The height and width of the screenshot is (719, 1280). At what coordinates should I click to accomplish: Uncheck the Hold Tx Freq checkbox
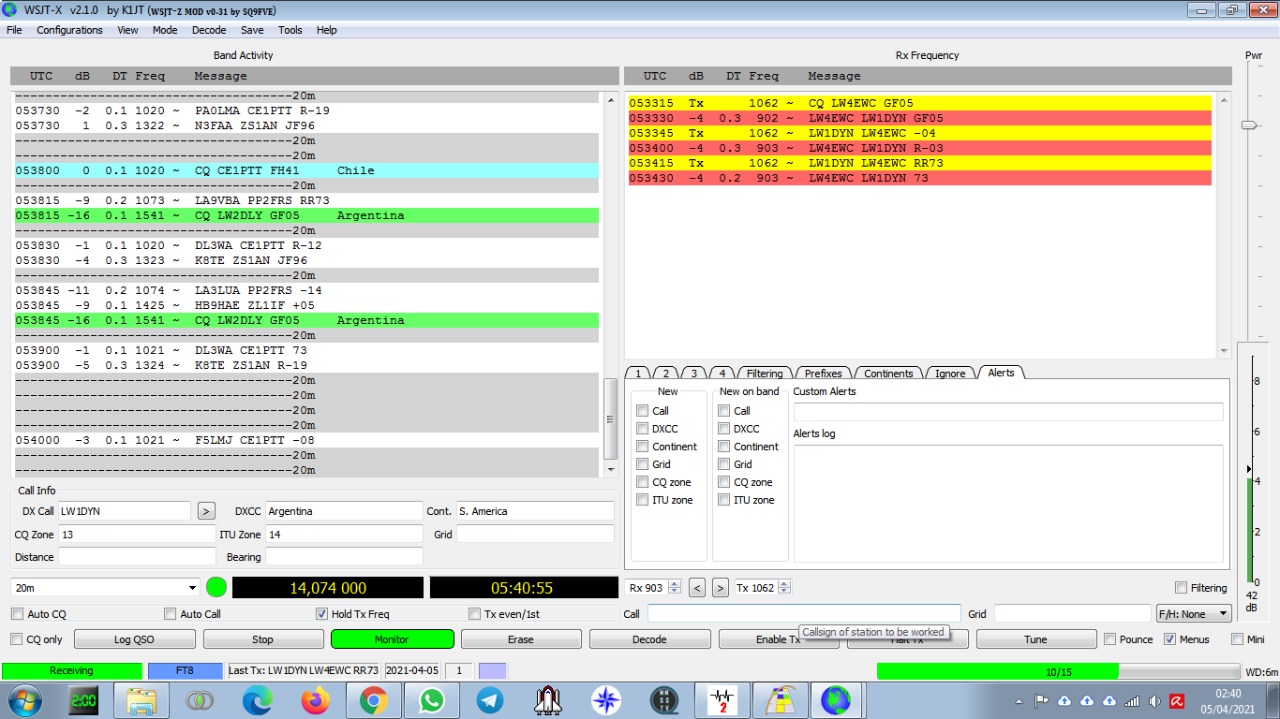click(322, 614)
